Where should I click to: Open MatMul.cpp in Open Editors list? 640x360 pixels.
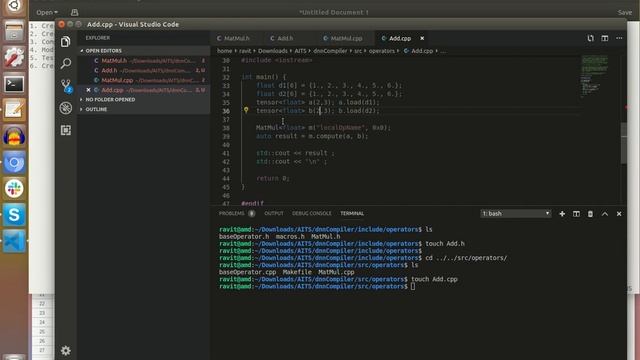144,80
